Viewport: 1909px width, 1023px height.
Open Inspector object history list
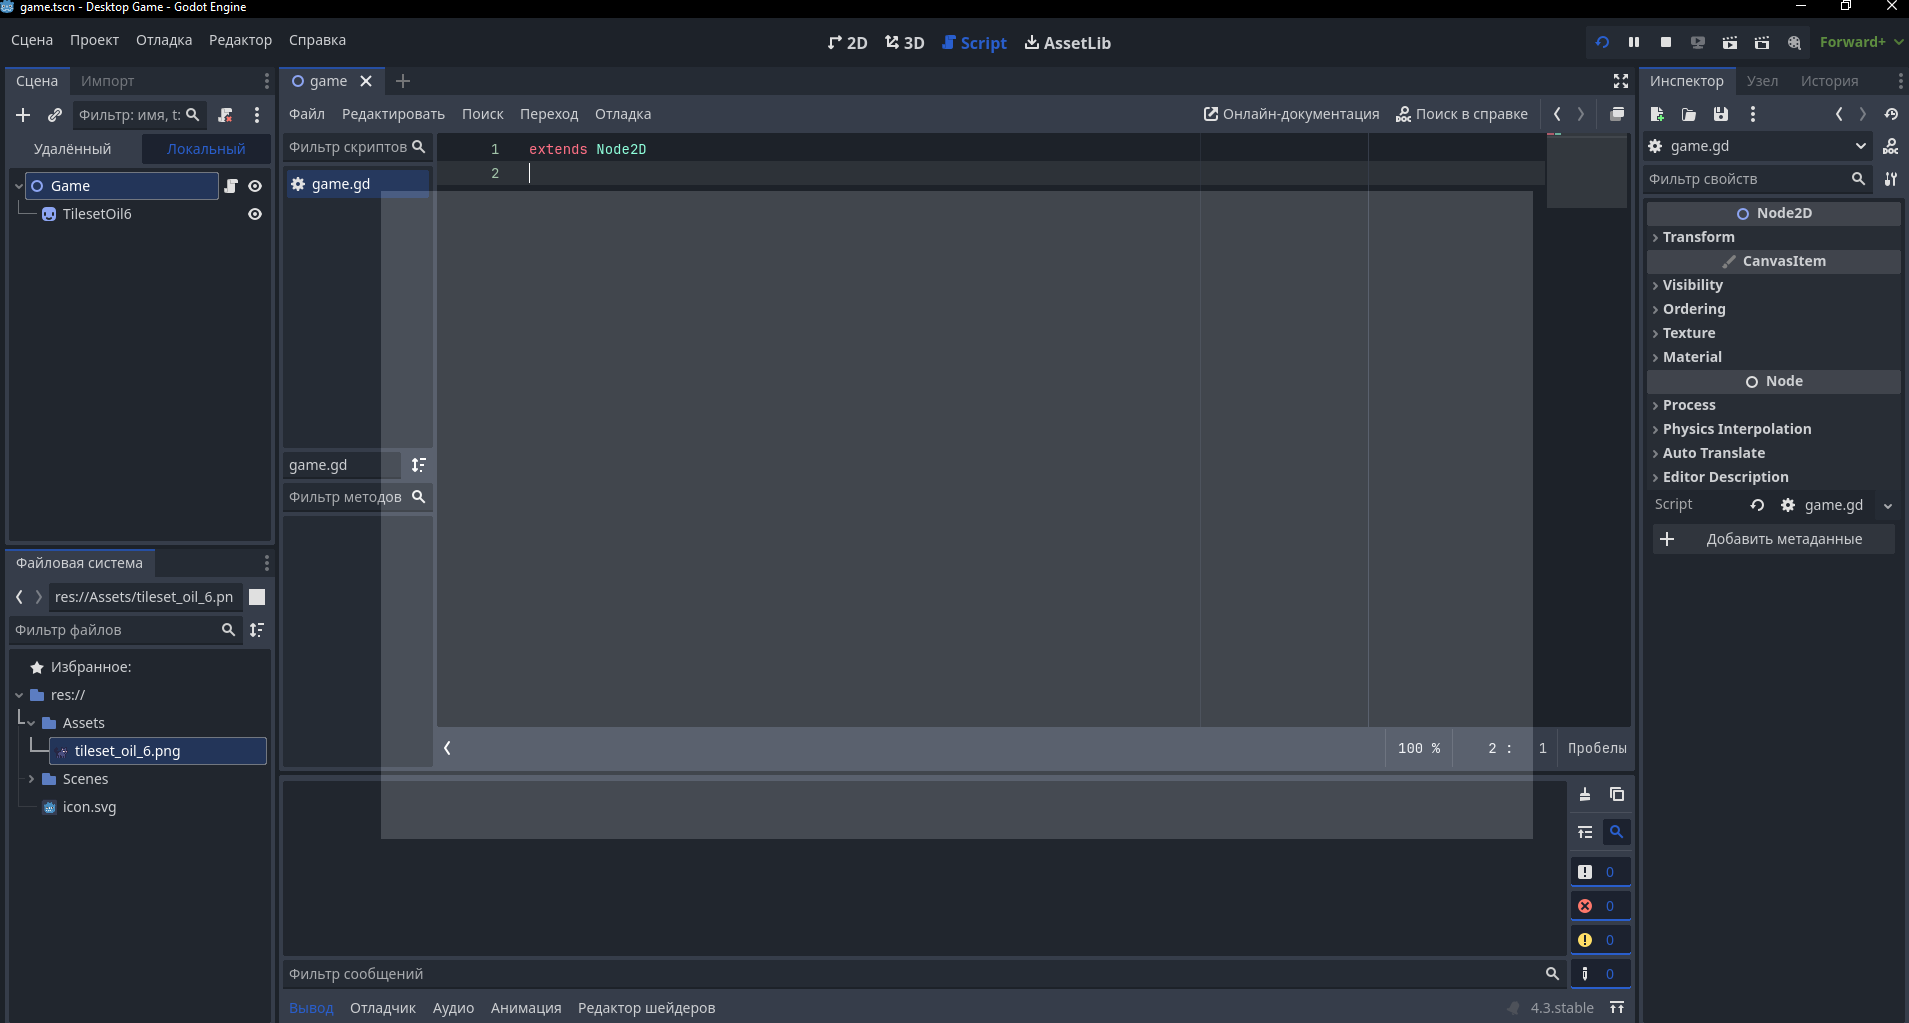click(1891, 114)
